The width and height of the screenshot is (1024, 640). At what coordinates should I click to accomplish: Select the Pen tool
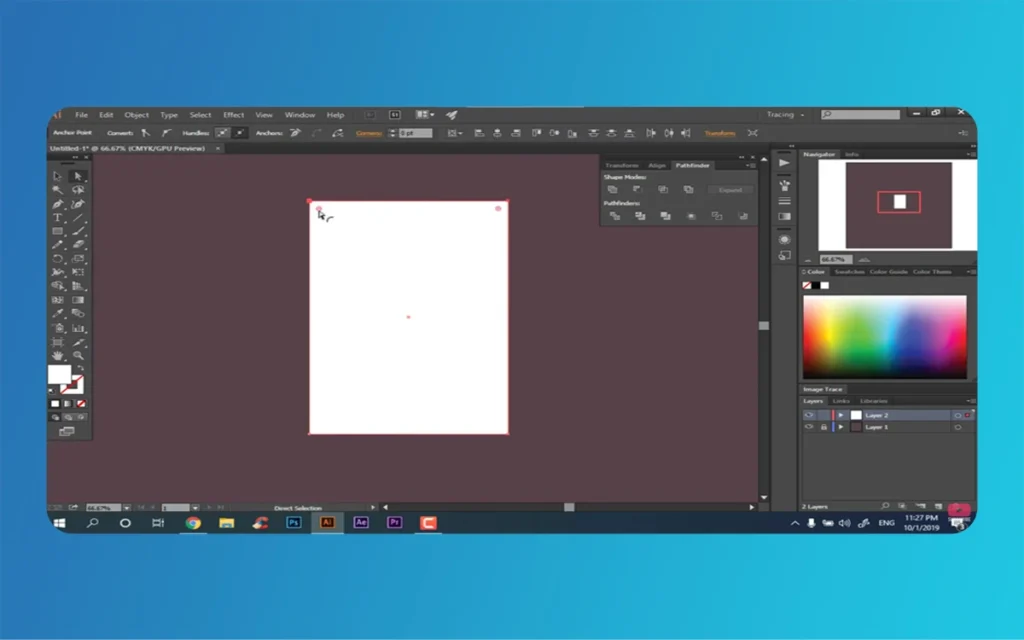coord(58,203)
